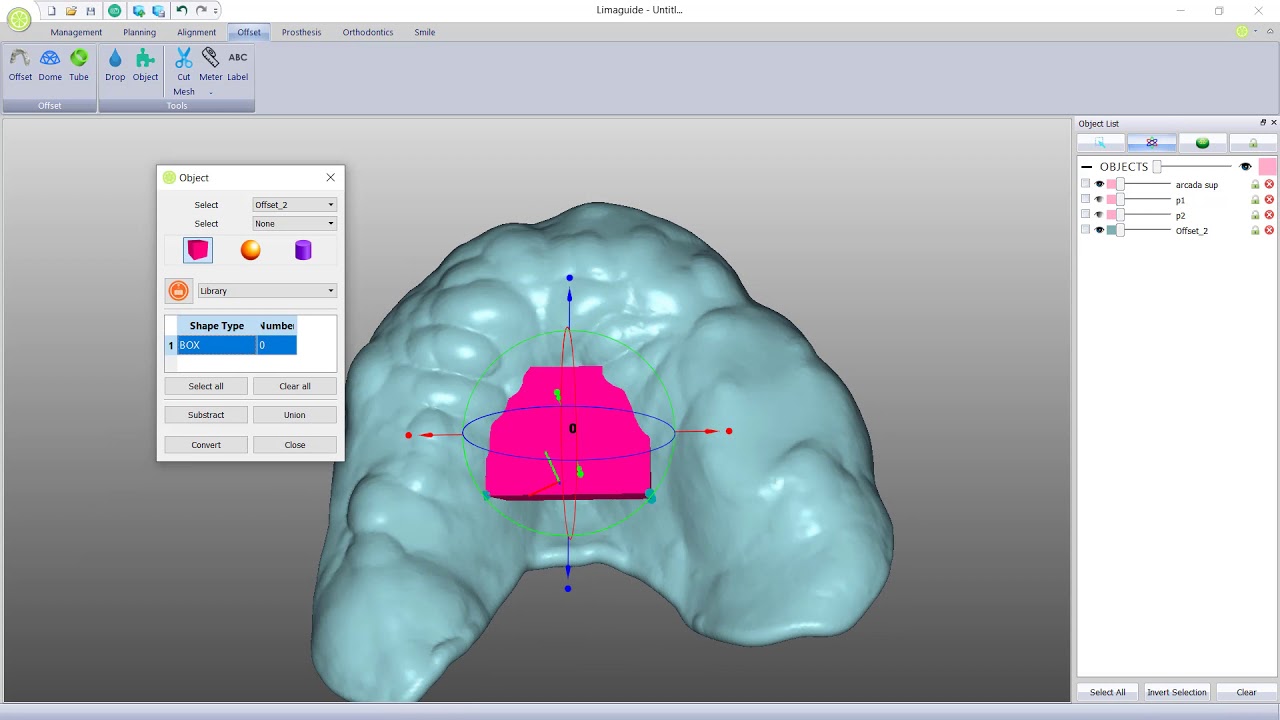Image resolution: width=1280 pixels, height=720 pixels.
Task: Redo the last action
Action: pyautogui.click(x=201, y=11)
